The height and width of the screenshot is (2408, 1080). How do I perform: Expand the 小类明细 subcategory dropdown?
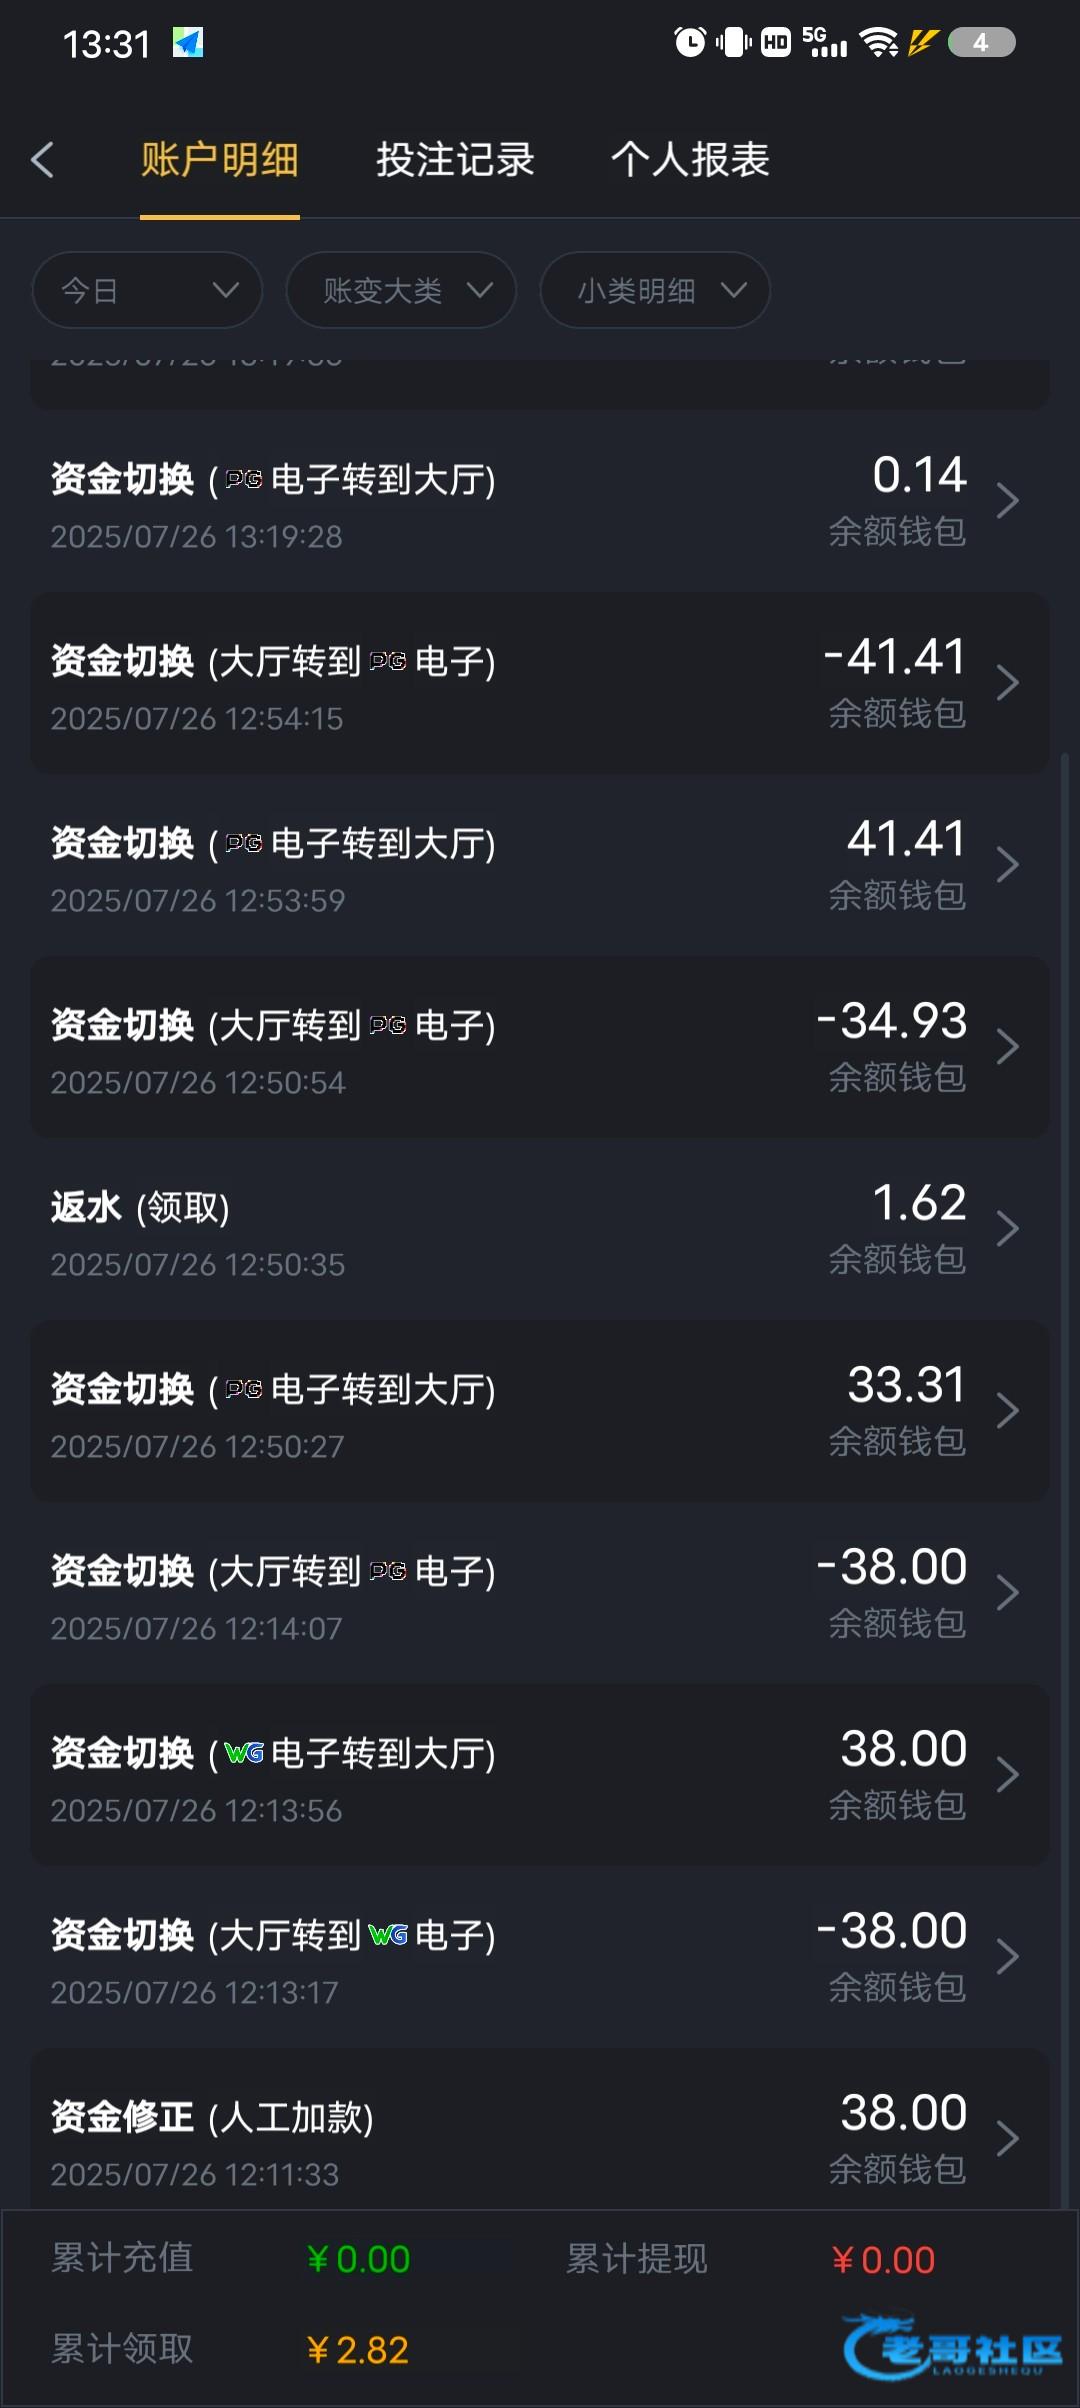tap(655, 291)
